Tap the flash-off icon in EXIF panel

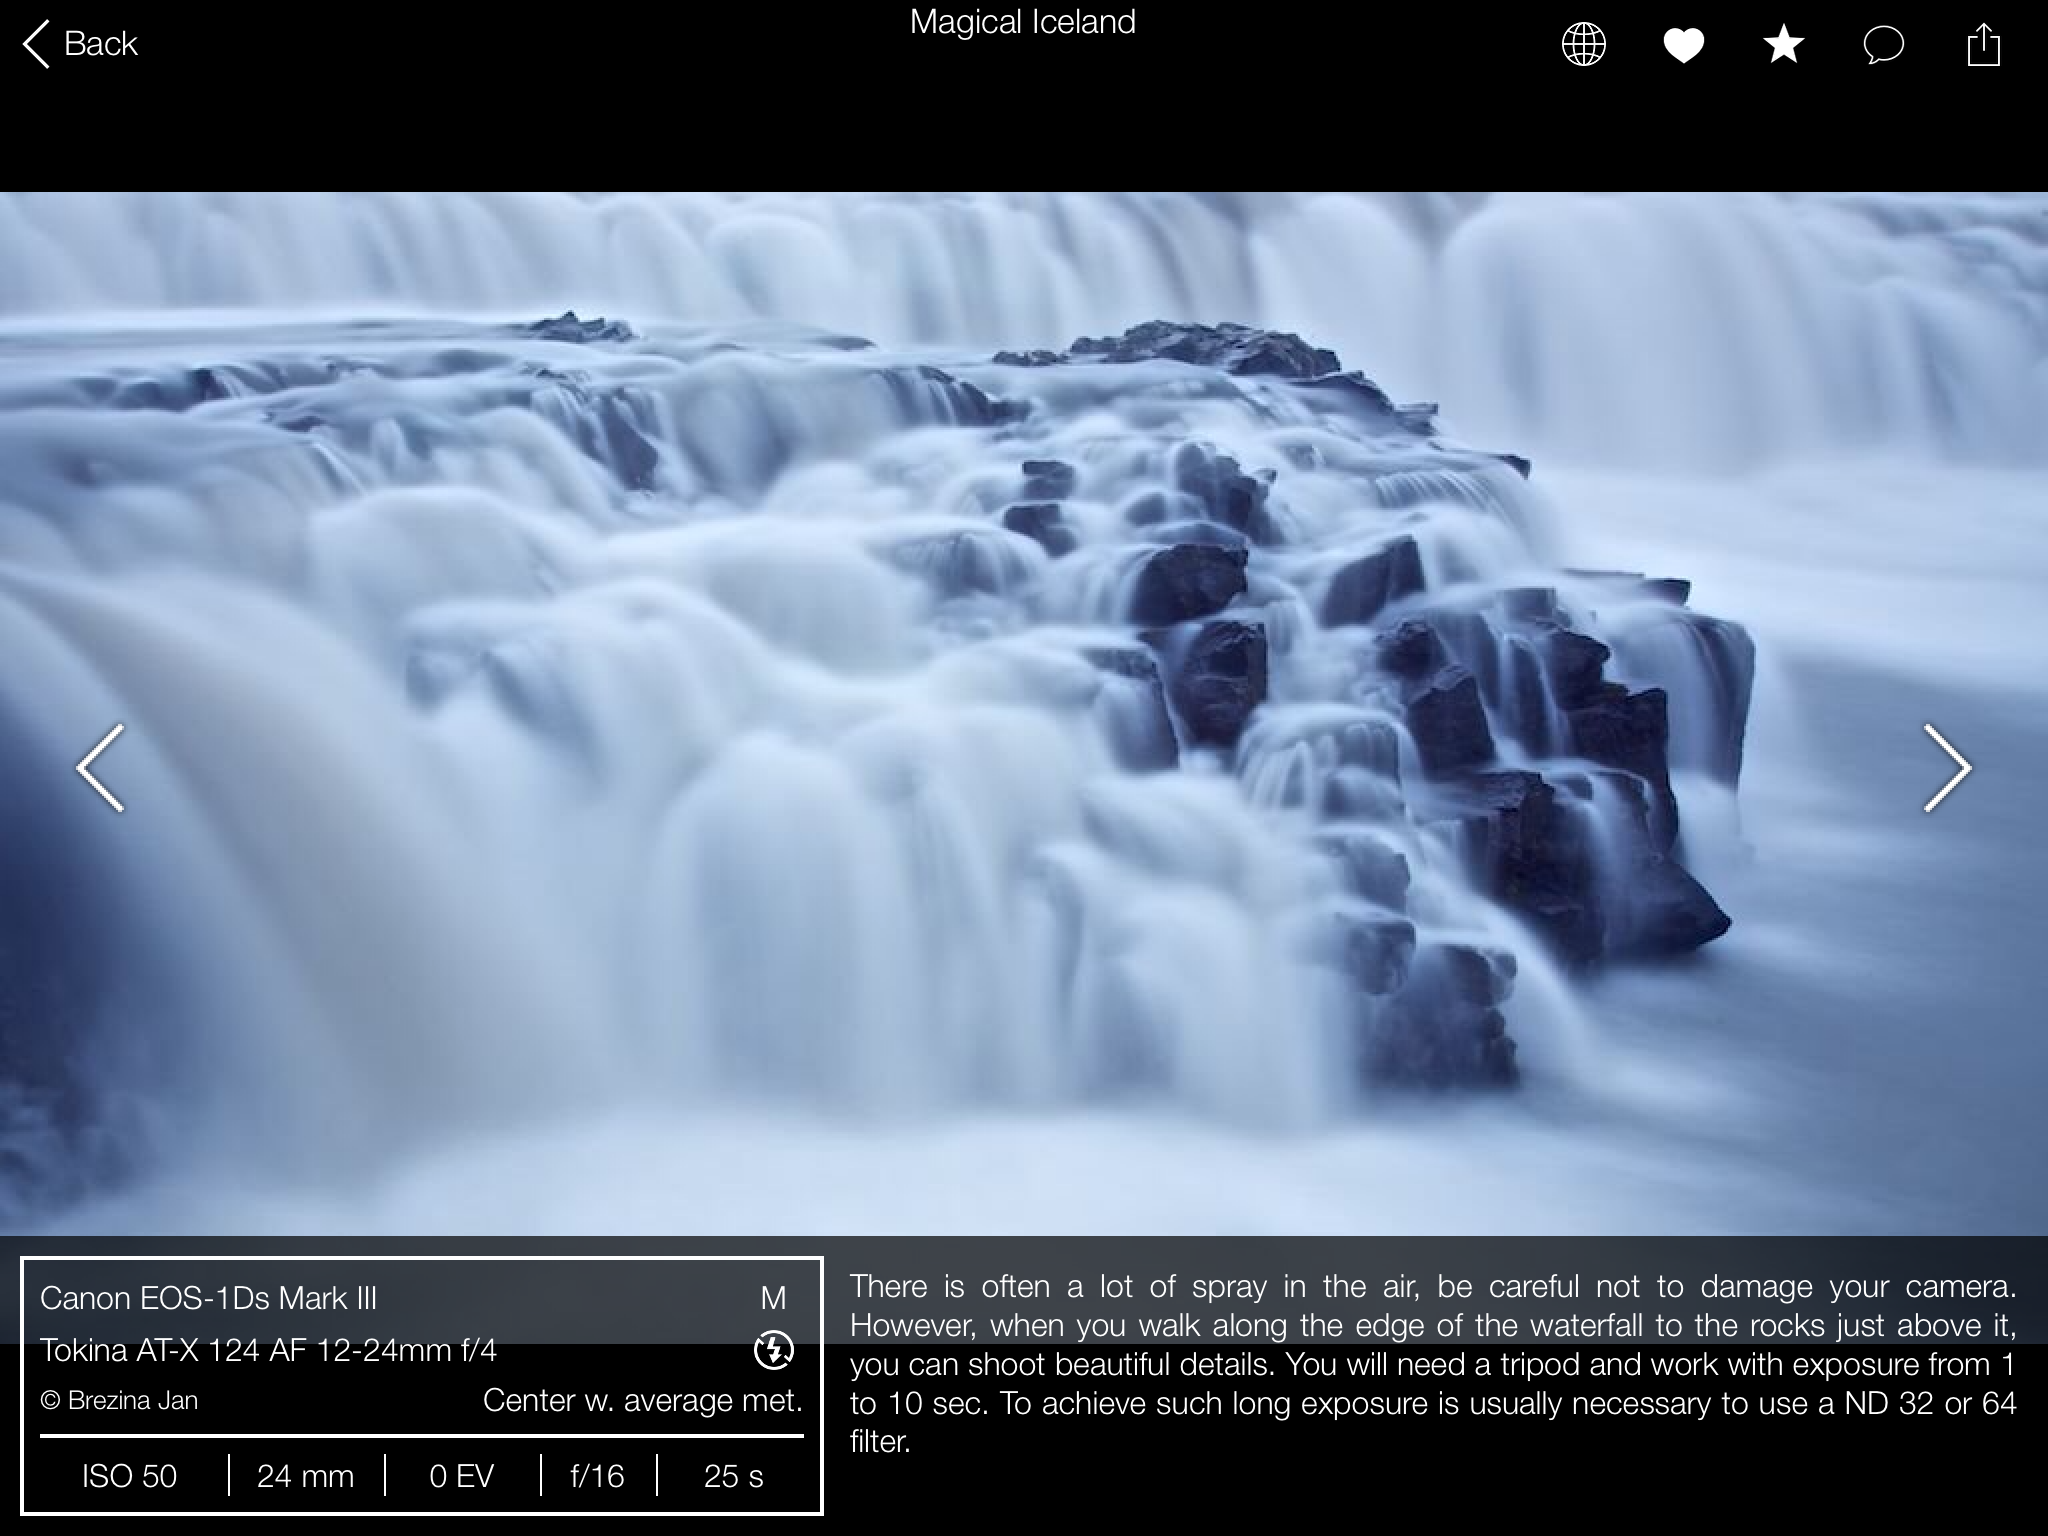773,1351
